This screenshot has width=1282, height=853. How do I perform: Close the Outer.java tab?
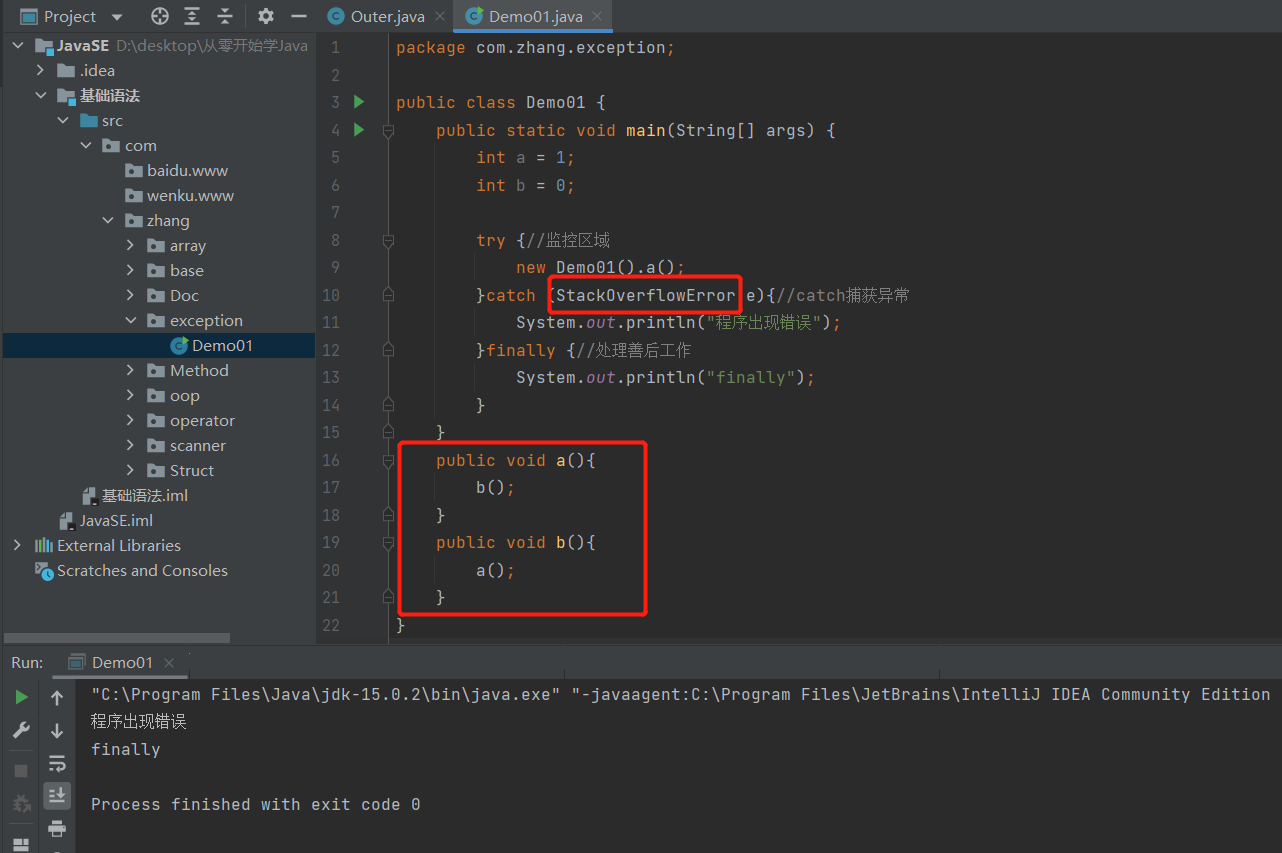(439, 16)
